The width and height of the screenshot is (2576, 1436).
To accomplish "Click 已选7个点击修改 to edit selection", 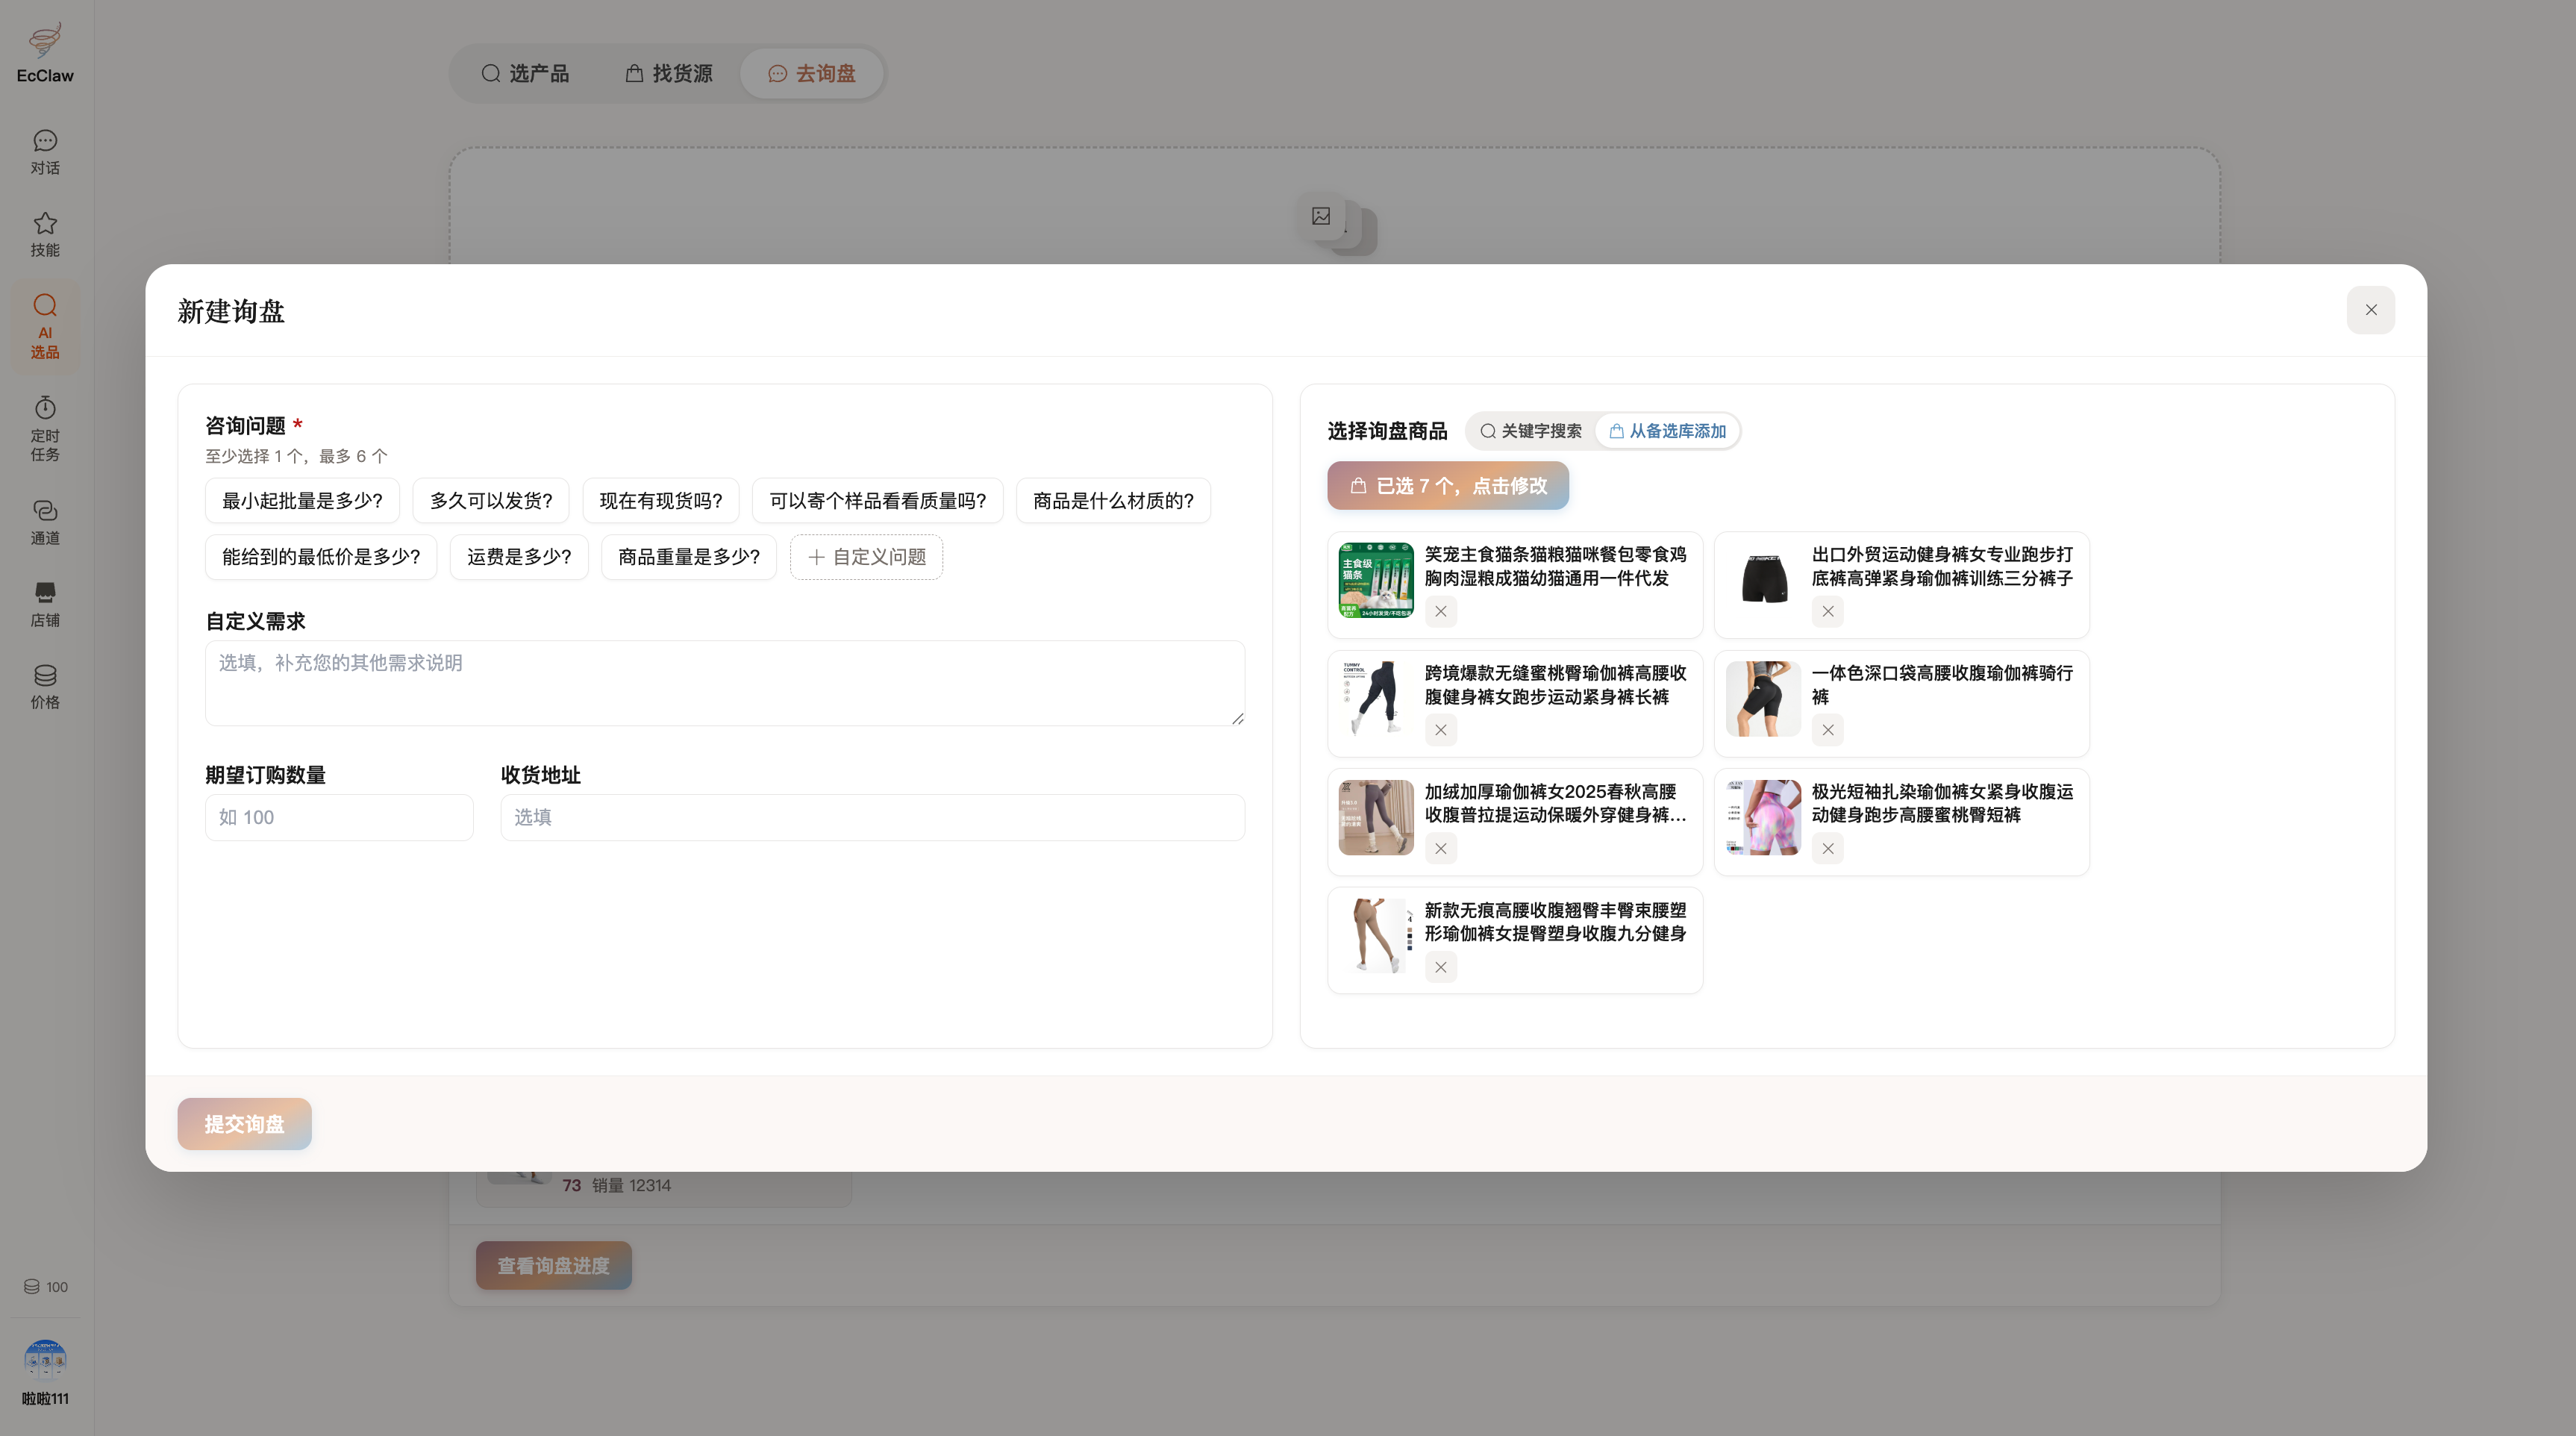I will point(1447,486).
